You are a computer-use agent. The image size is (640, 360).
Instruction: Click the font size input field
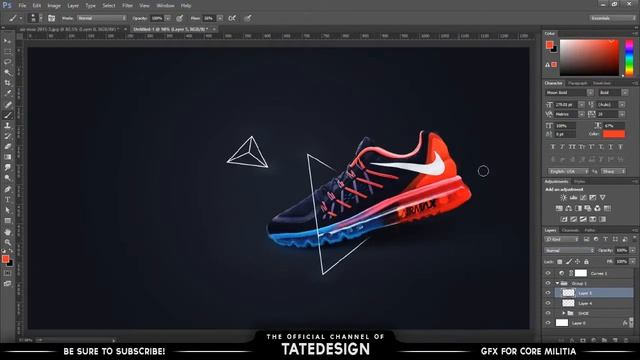(x=566, y=104)
